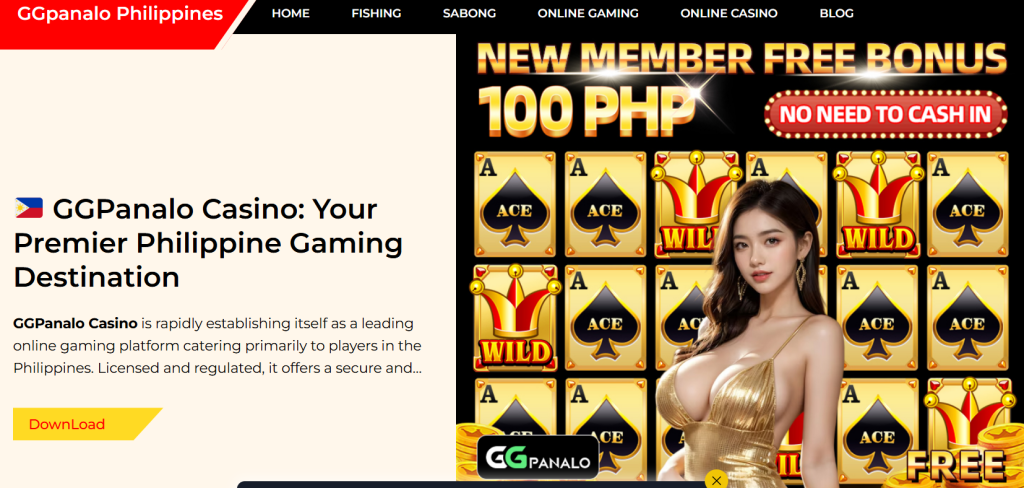Click the NO NEED TO CASH IN badge

(x=886, y=114)
